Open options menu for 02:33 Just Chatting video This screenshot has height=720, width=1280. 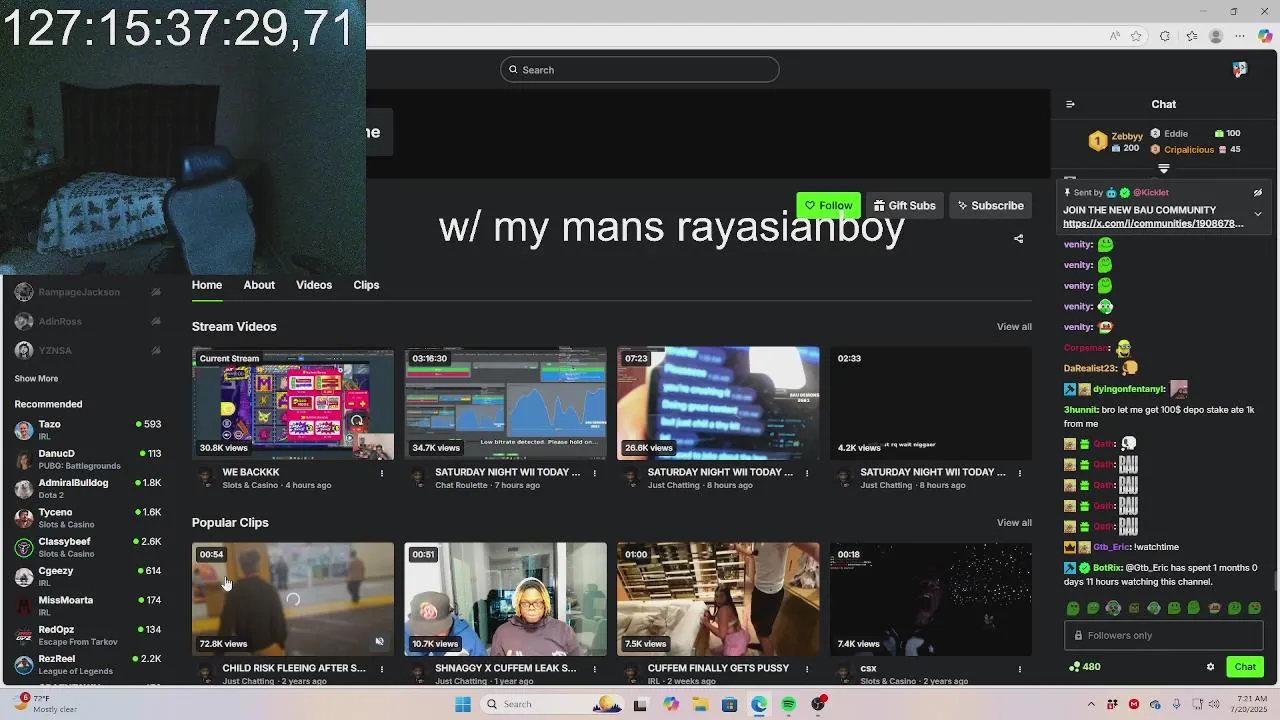[x=1020, y=473]
